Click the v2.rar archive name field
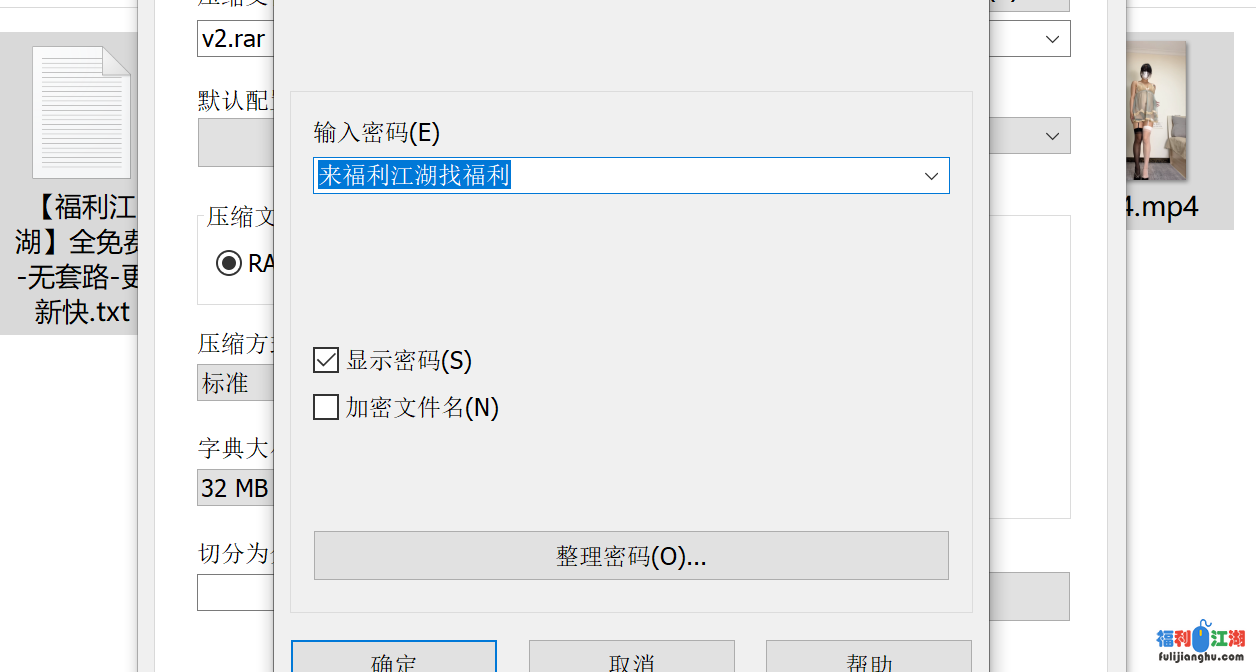The image size is (1256, 672). point(235,39)
